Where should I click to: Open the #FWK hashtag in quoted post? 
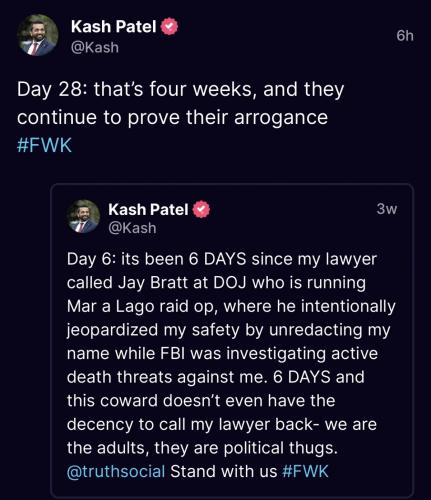(x=305, y=471)
